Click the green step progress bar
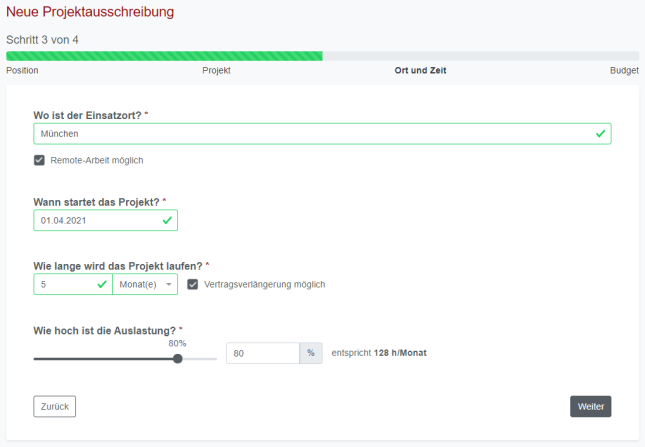This screenshot has height=447, width=645. (164, 56)
